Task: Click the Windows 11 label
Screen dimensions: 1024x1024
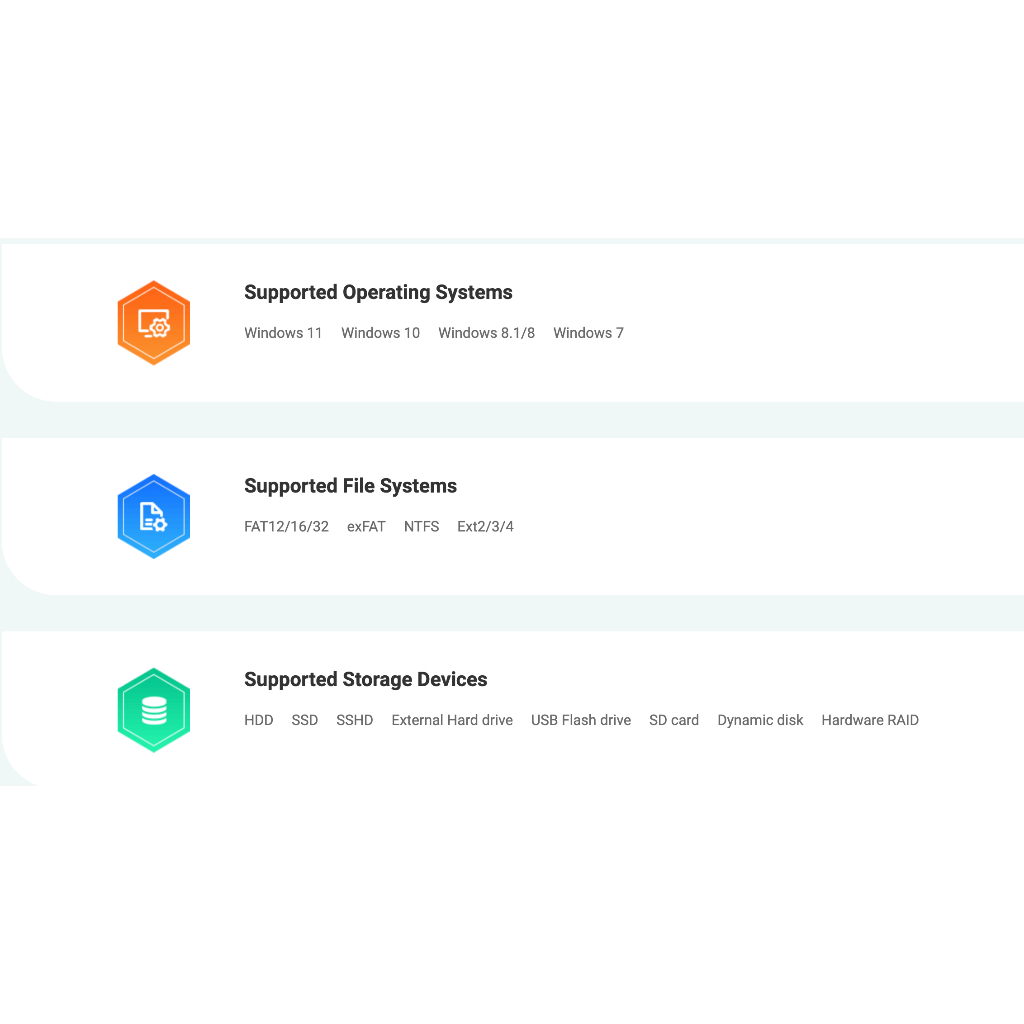Action: coord(283,333)
